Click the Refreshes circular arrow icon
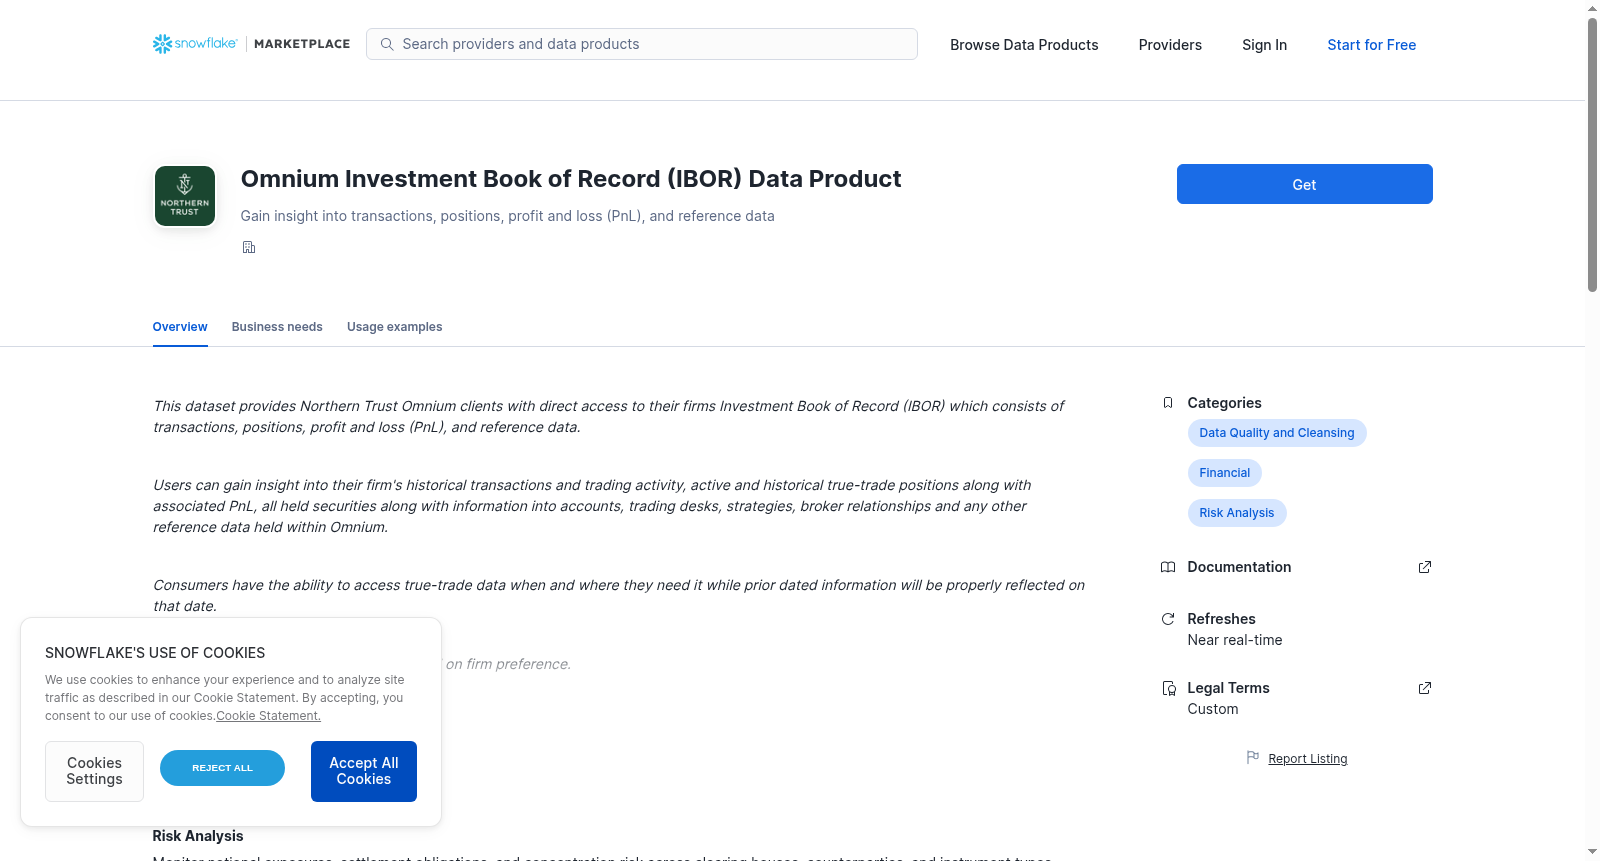This screenshot has height=861, width=1600. (1168, 619)
